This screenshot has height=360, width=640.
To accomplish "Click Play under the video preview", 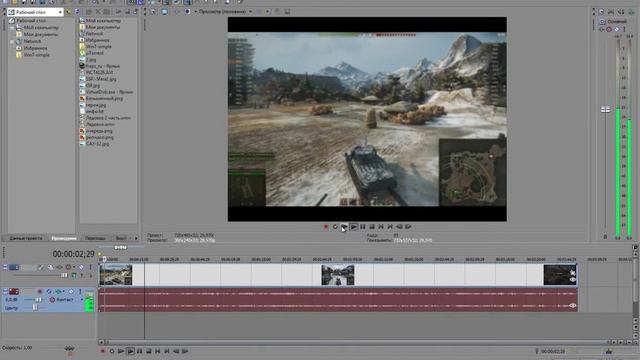I will [x=353, y=227].
